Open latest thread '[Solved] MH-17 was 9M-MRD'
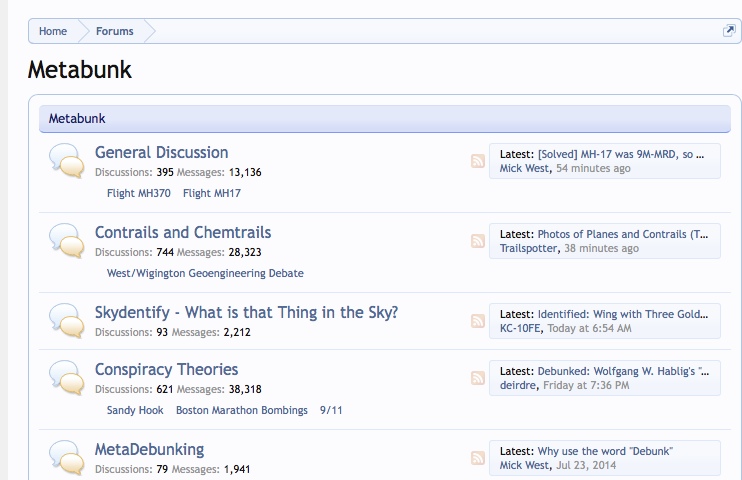Viewport: 742px width, 480px height. (621, 154)
